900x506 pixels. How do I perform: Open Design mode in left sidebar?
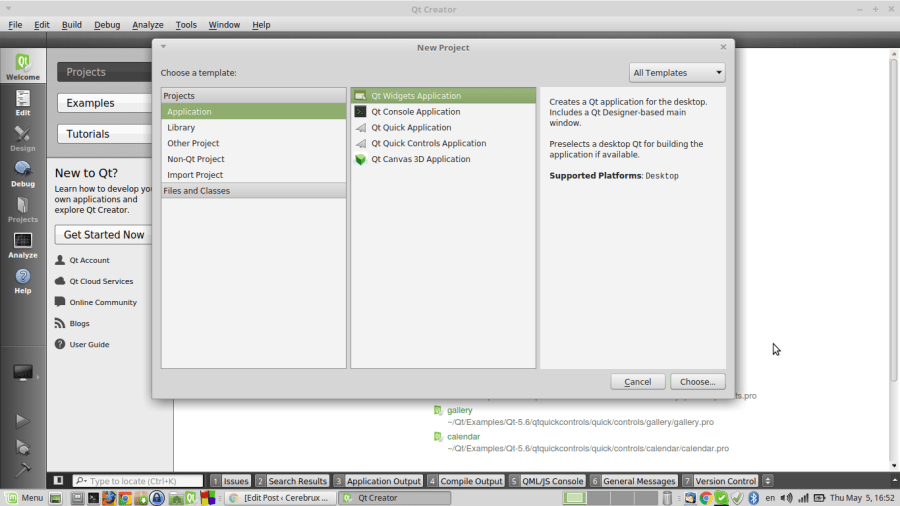(x=23, y=139)
